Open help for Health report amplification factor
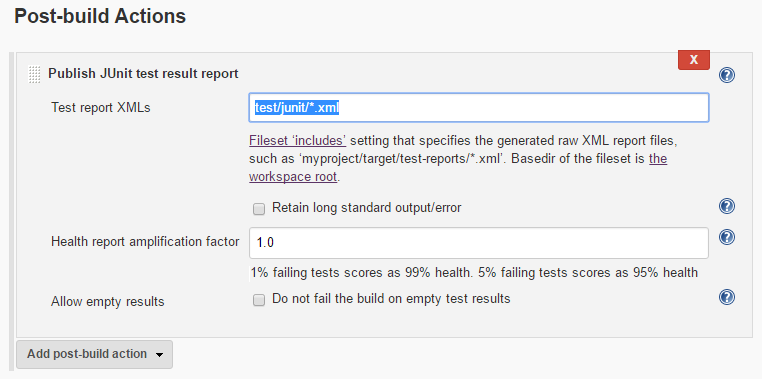 [727, 237]
